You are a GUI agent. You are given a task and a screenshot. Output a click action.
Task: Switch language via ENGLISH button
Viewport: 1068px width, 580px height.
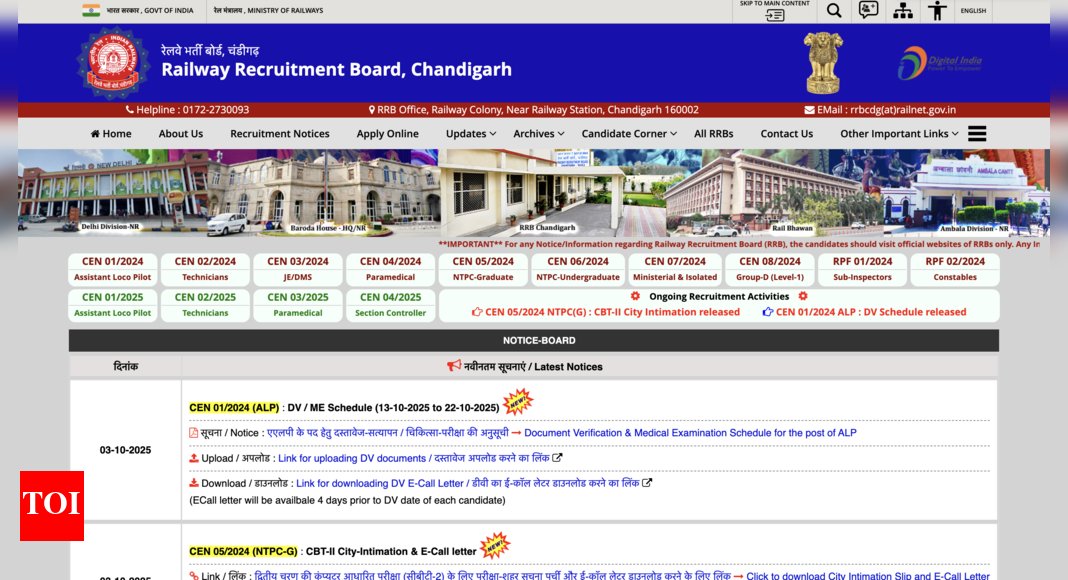tap(973, 11)
